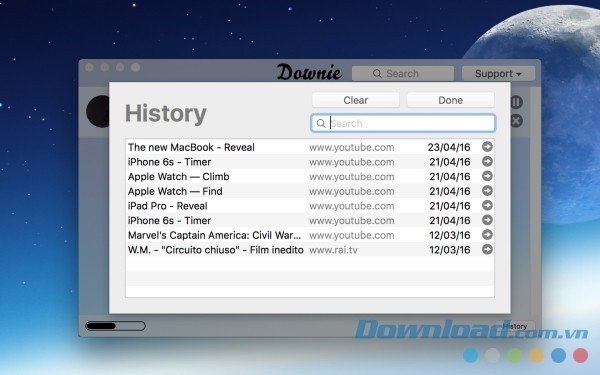Select W.M. - "Circuito chiuso" - Film inedito
Screen dimensions: 600x375
(310, 250)
